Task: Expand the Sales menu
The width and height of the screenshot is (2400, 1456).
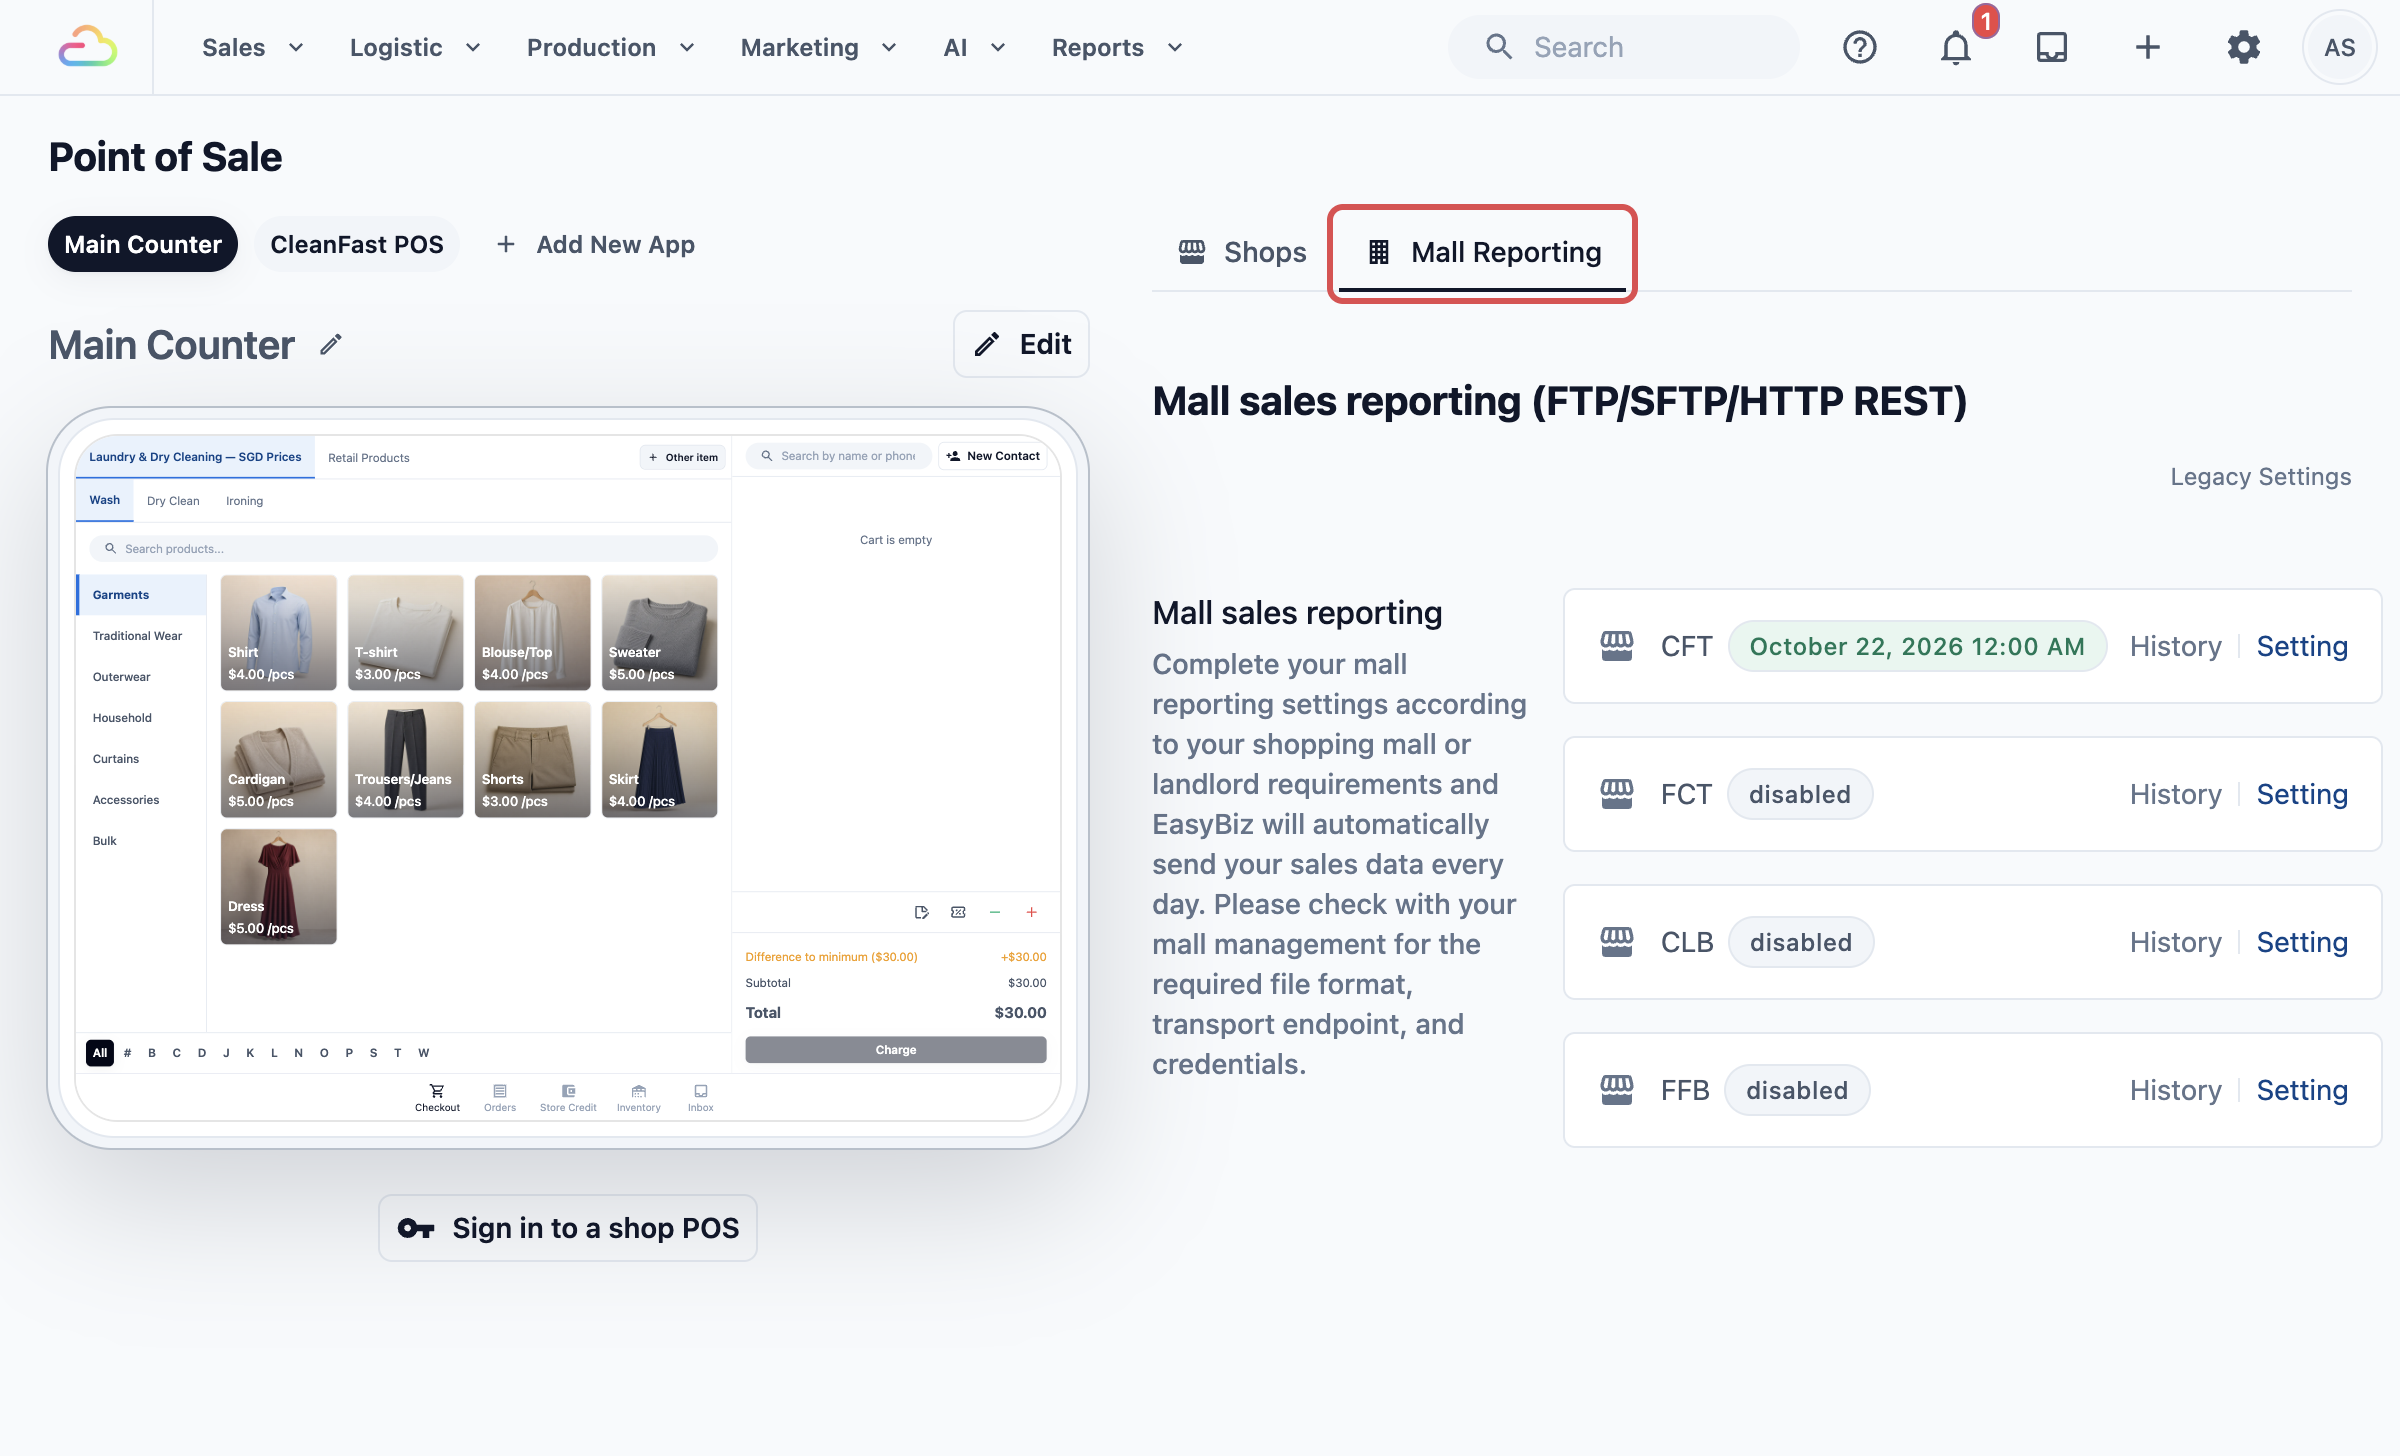Action: [253, 47]
